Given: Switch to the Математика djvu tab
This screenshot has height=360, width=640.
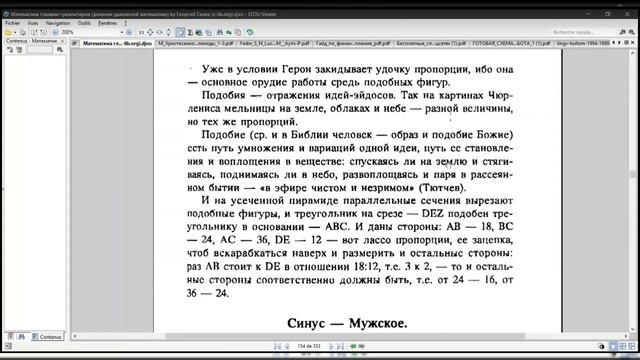Looking at the screenshot, I should click(117, 43).
